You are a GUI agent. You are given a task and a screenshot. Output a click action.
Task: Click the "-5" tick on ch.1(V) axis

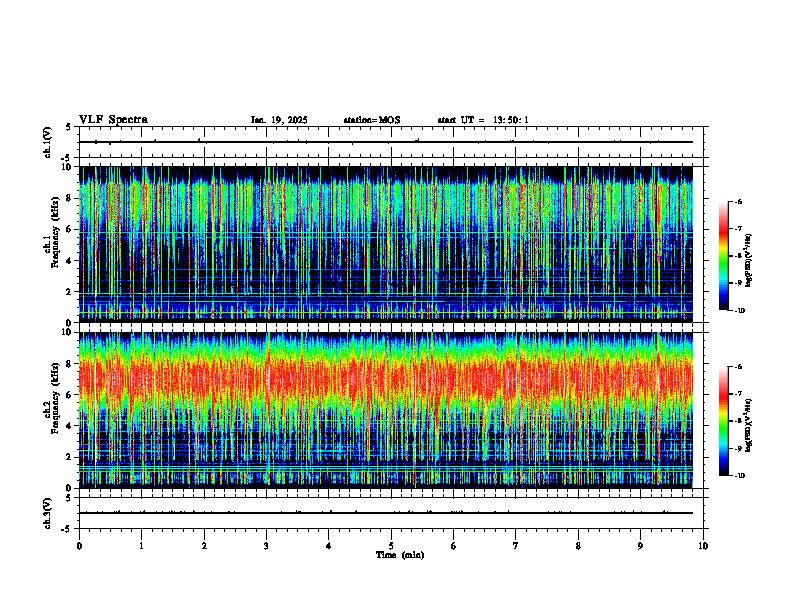point(67,158)
